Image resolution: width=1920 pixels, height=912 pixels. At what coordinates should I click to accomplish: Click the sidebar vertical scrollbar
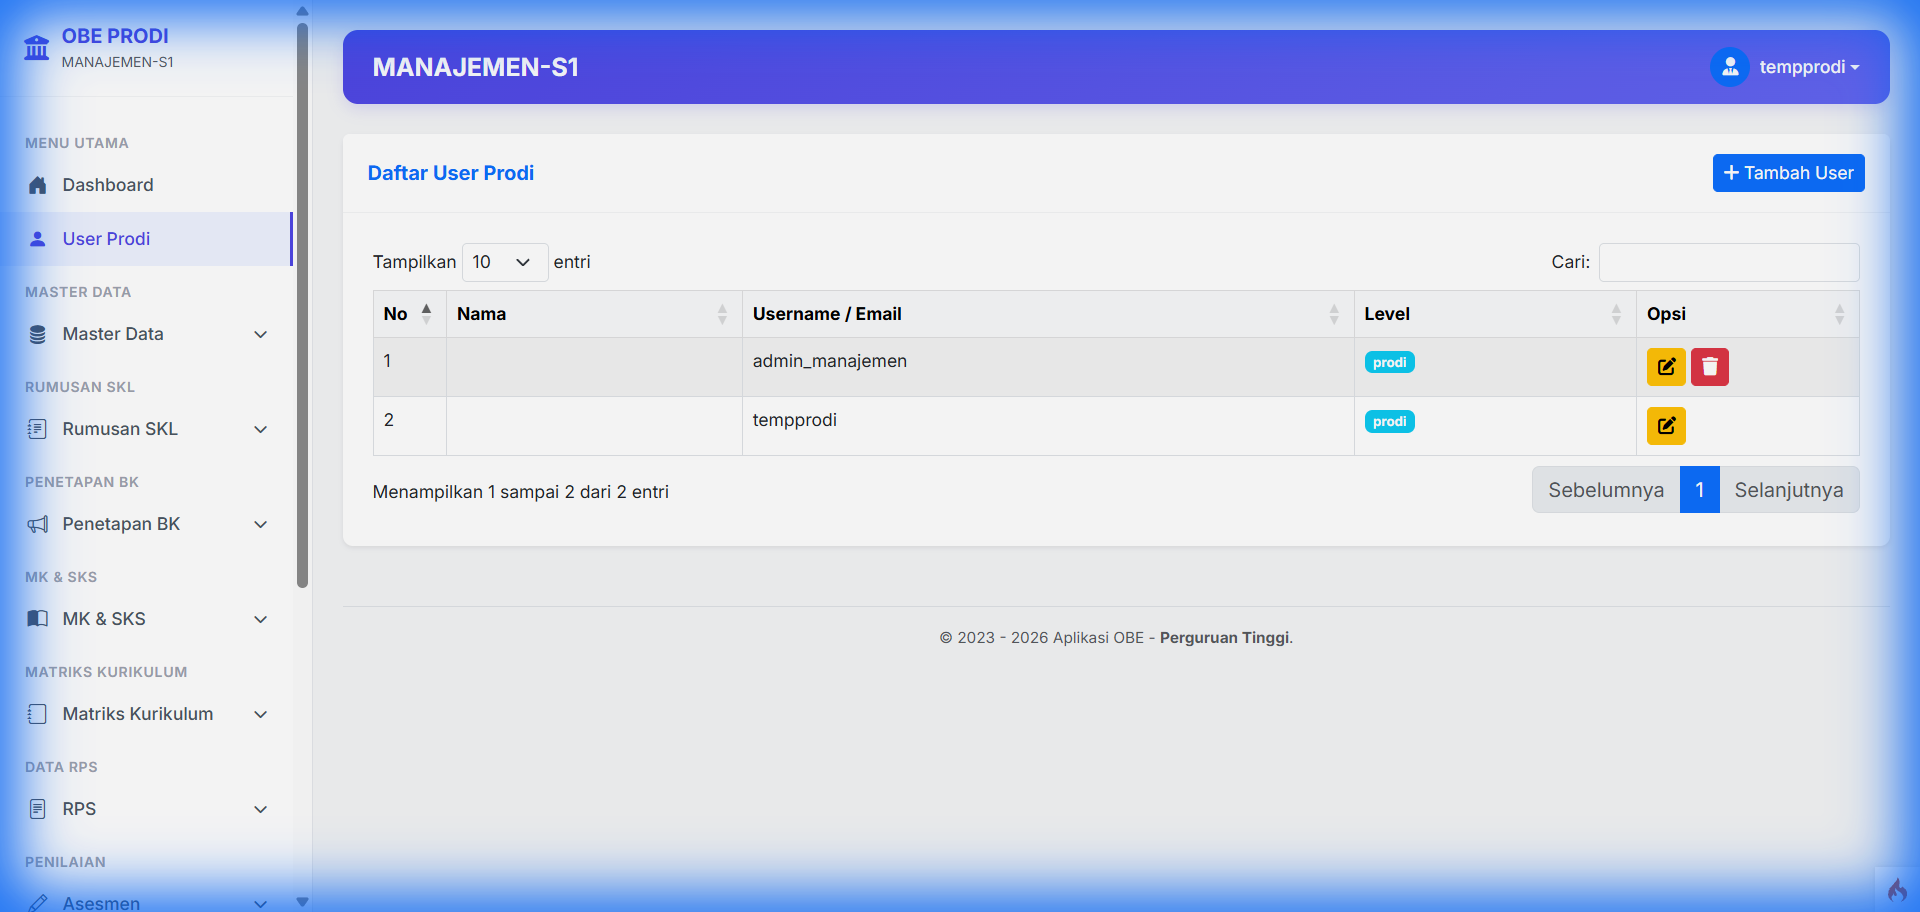click(x=302, y=300)
